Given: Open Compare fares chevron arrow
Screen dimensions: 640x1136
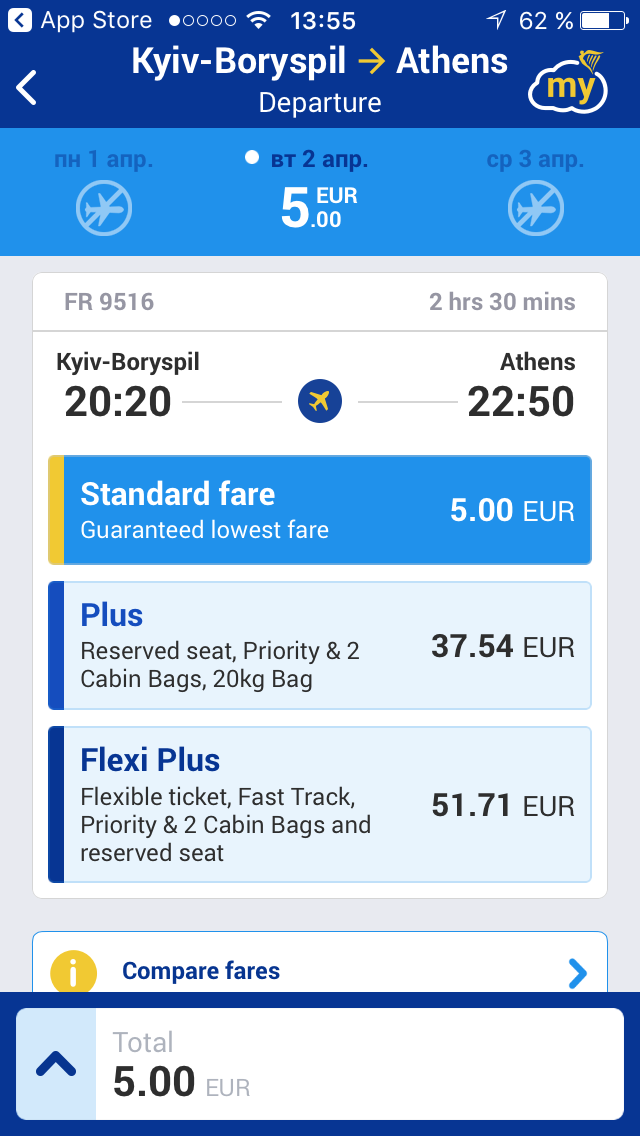Looking at the screenshot, I should [x=577, y=972].
